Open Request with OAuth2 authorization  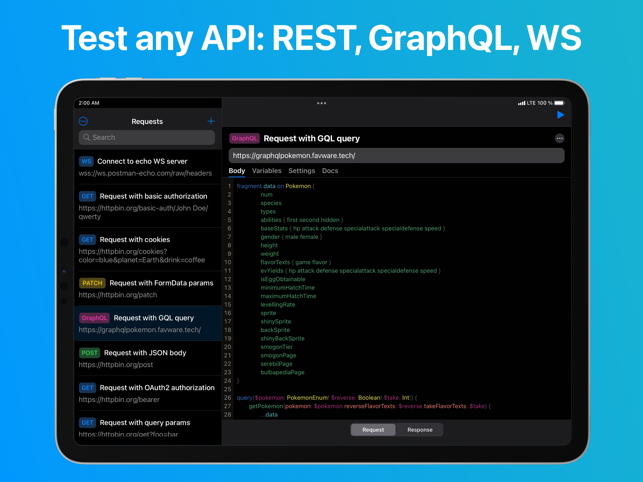coord(148,393)
